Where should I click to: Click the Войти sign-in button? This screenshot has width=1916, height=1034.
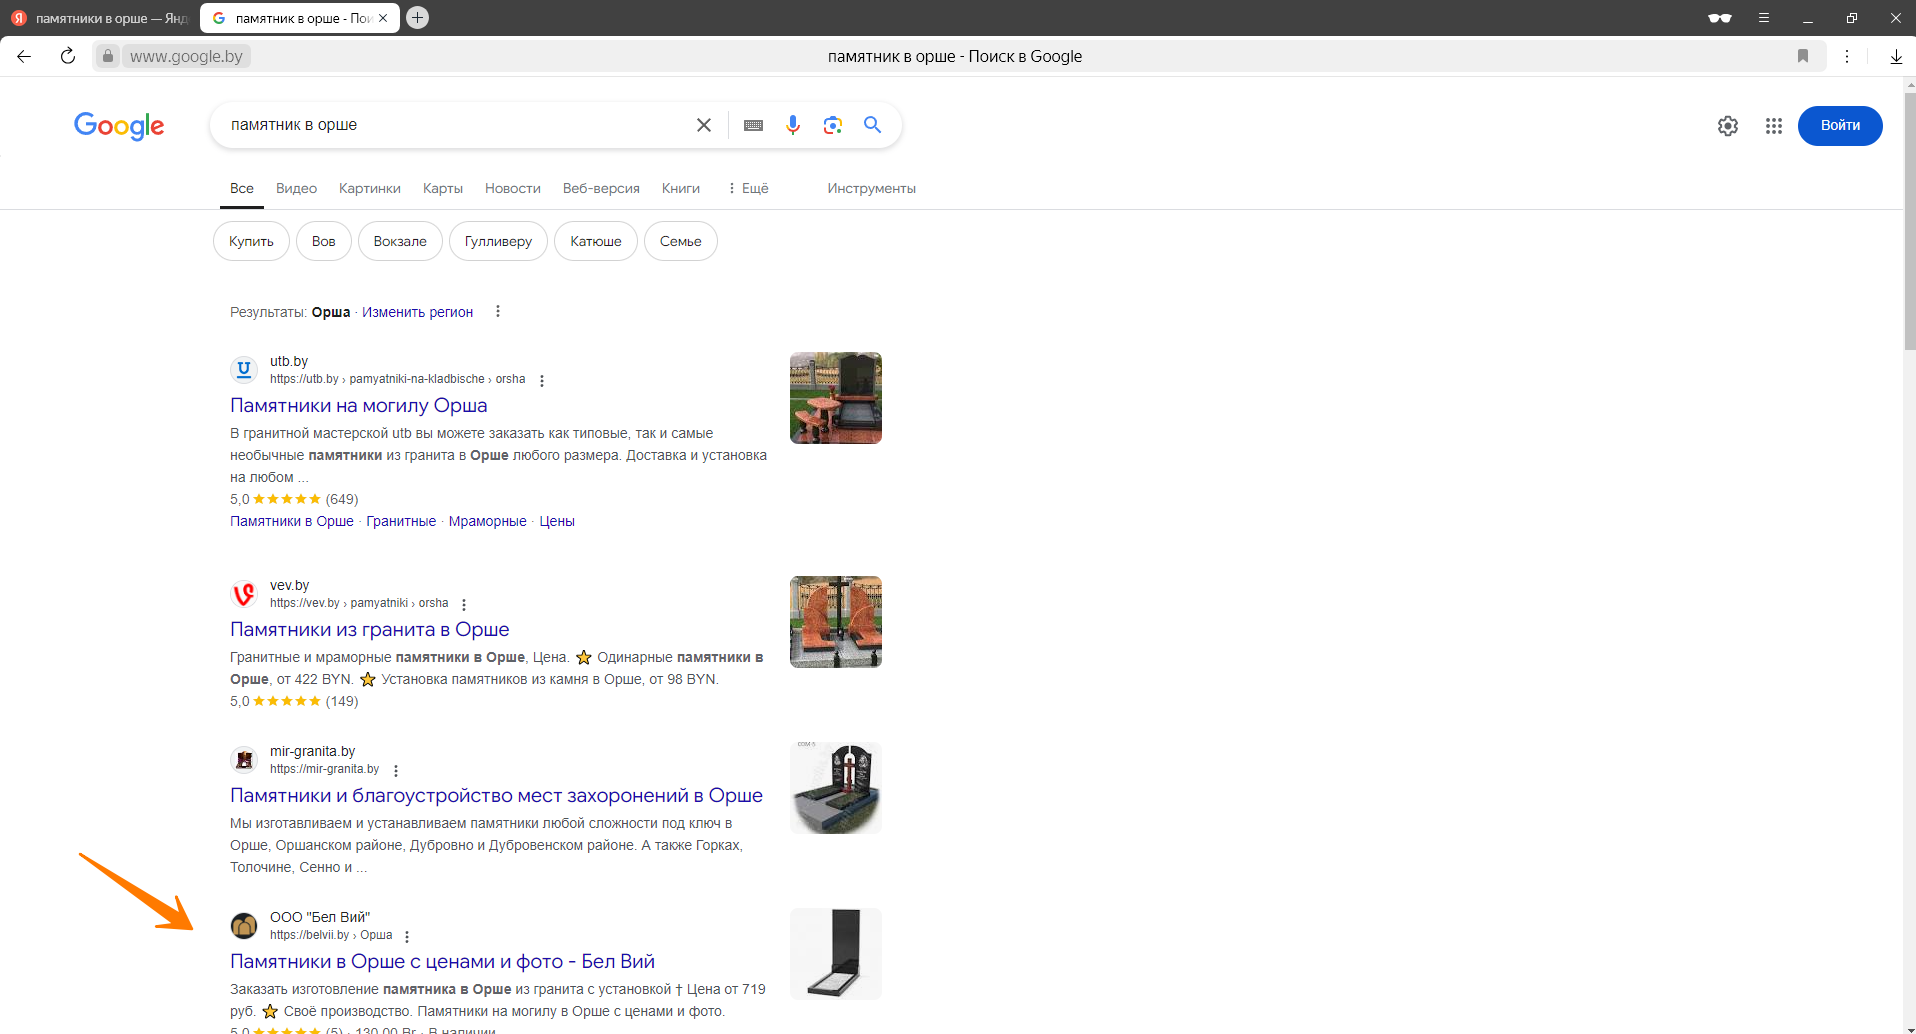(1840, 126)
